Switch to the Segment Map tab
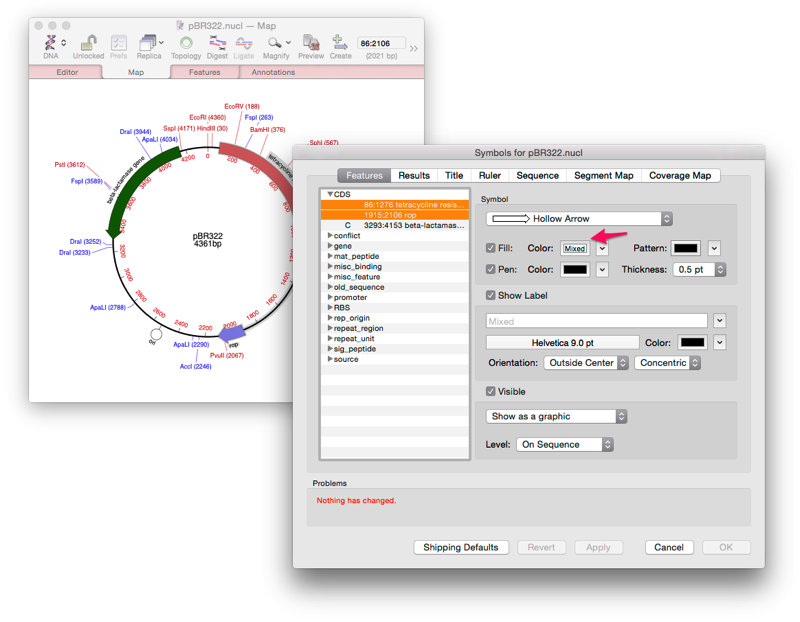 [603, 176]
